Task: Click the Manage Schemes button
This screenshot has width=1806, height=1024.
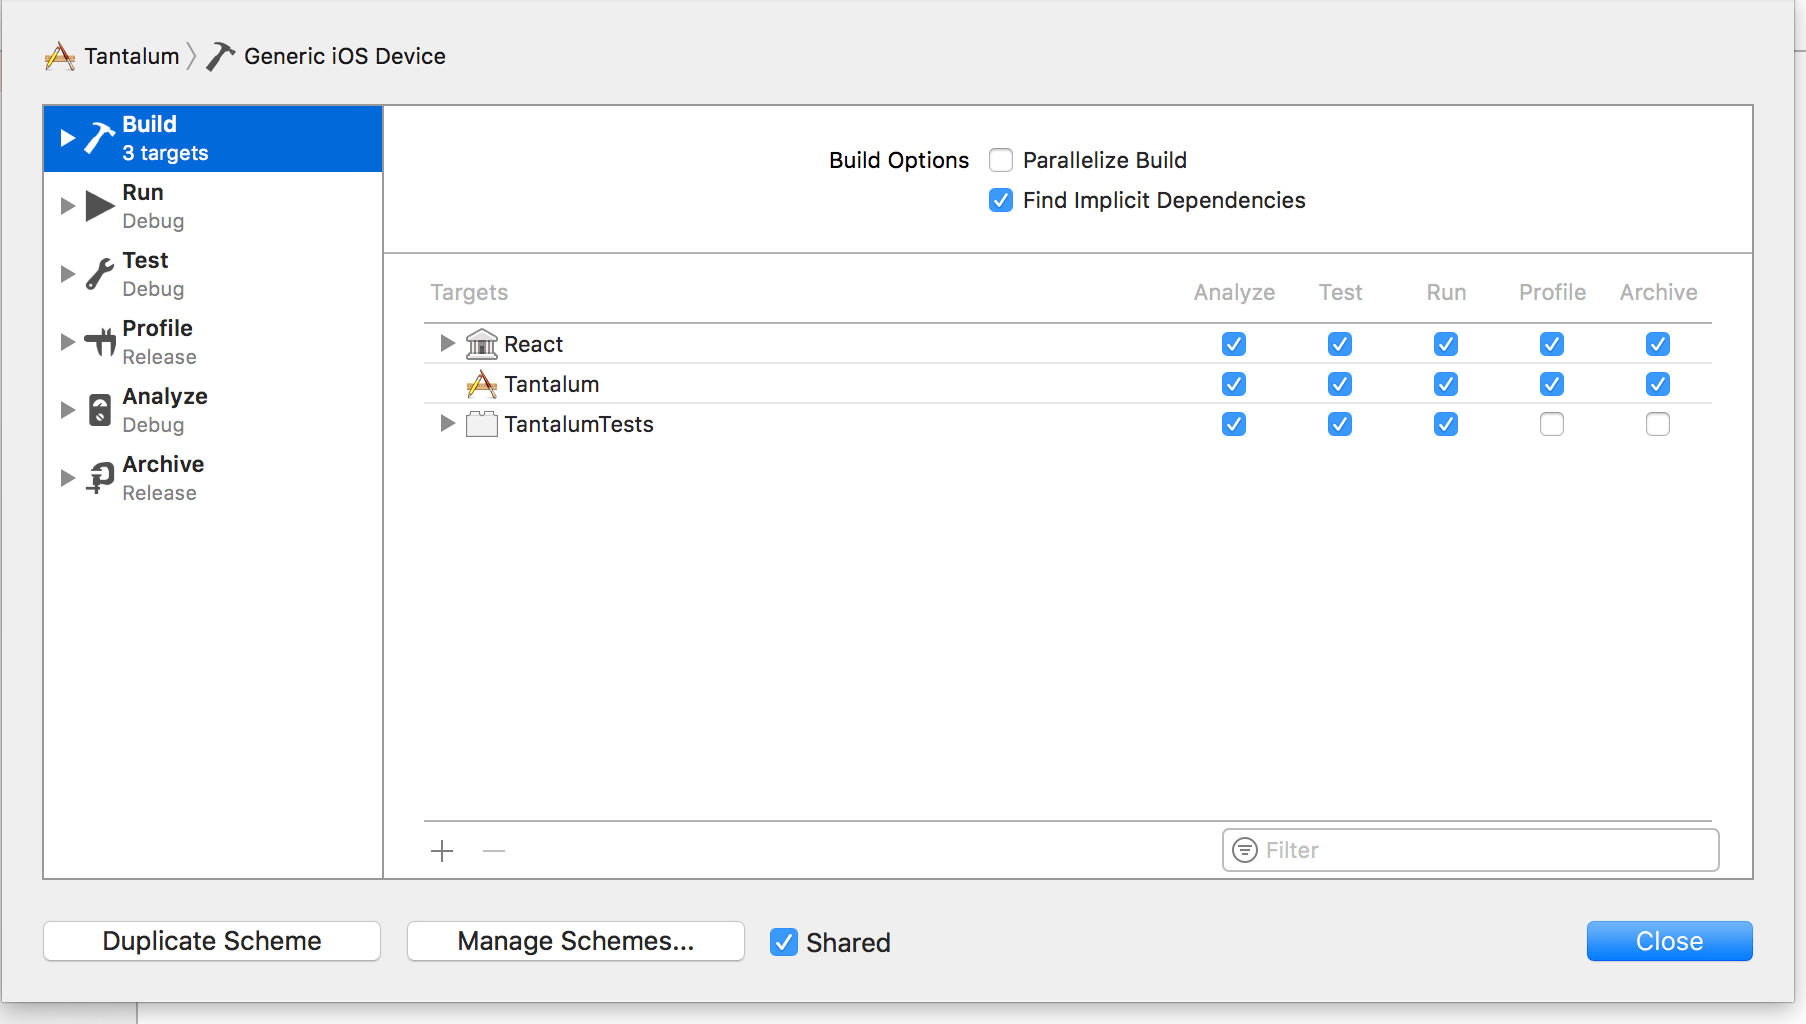Action: (x=576, y=941)
